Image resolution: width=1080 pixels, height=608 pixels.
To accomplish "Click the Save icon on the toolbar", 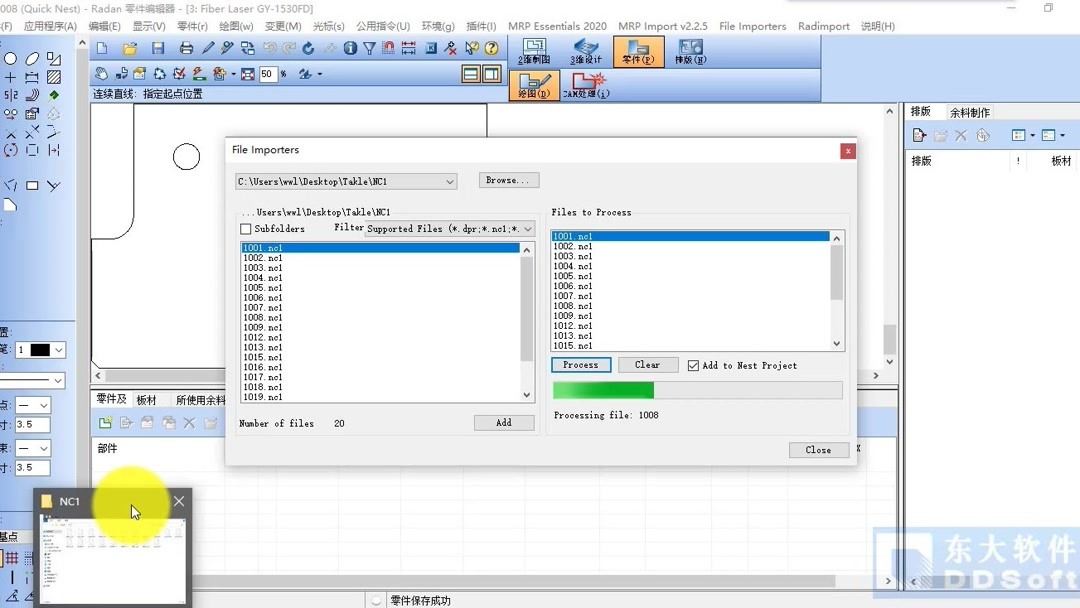I will coord(158,48).
